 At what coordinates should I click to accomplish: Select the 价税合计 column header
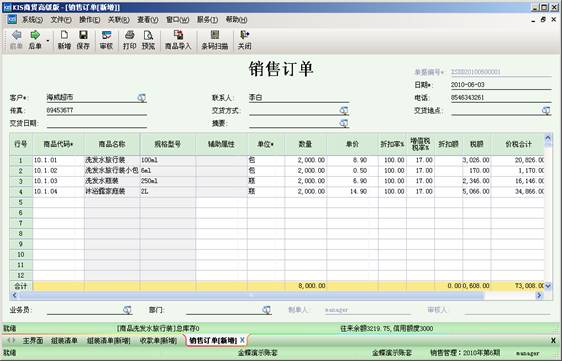coord(518,144)
